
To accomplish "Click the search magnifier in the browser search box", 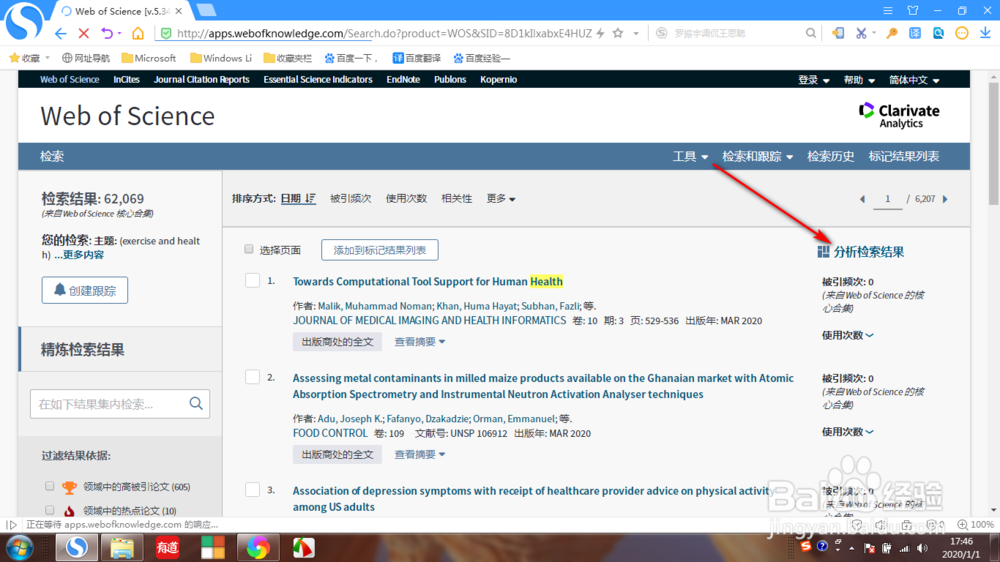I will point(811,33).
